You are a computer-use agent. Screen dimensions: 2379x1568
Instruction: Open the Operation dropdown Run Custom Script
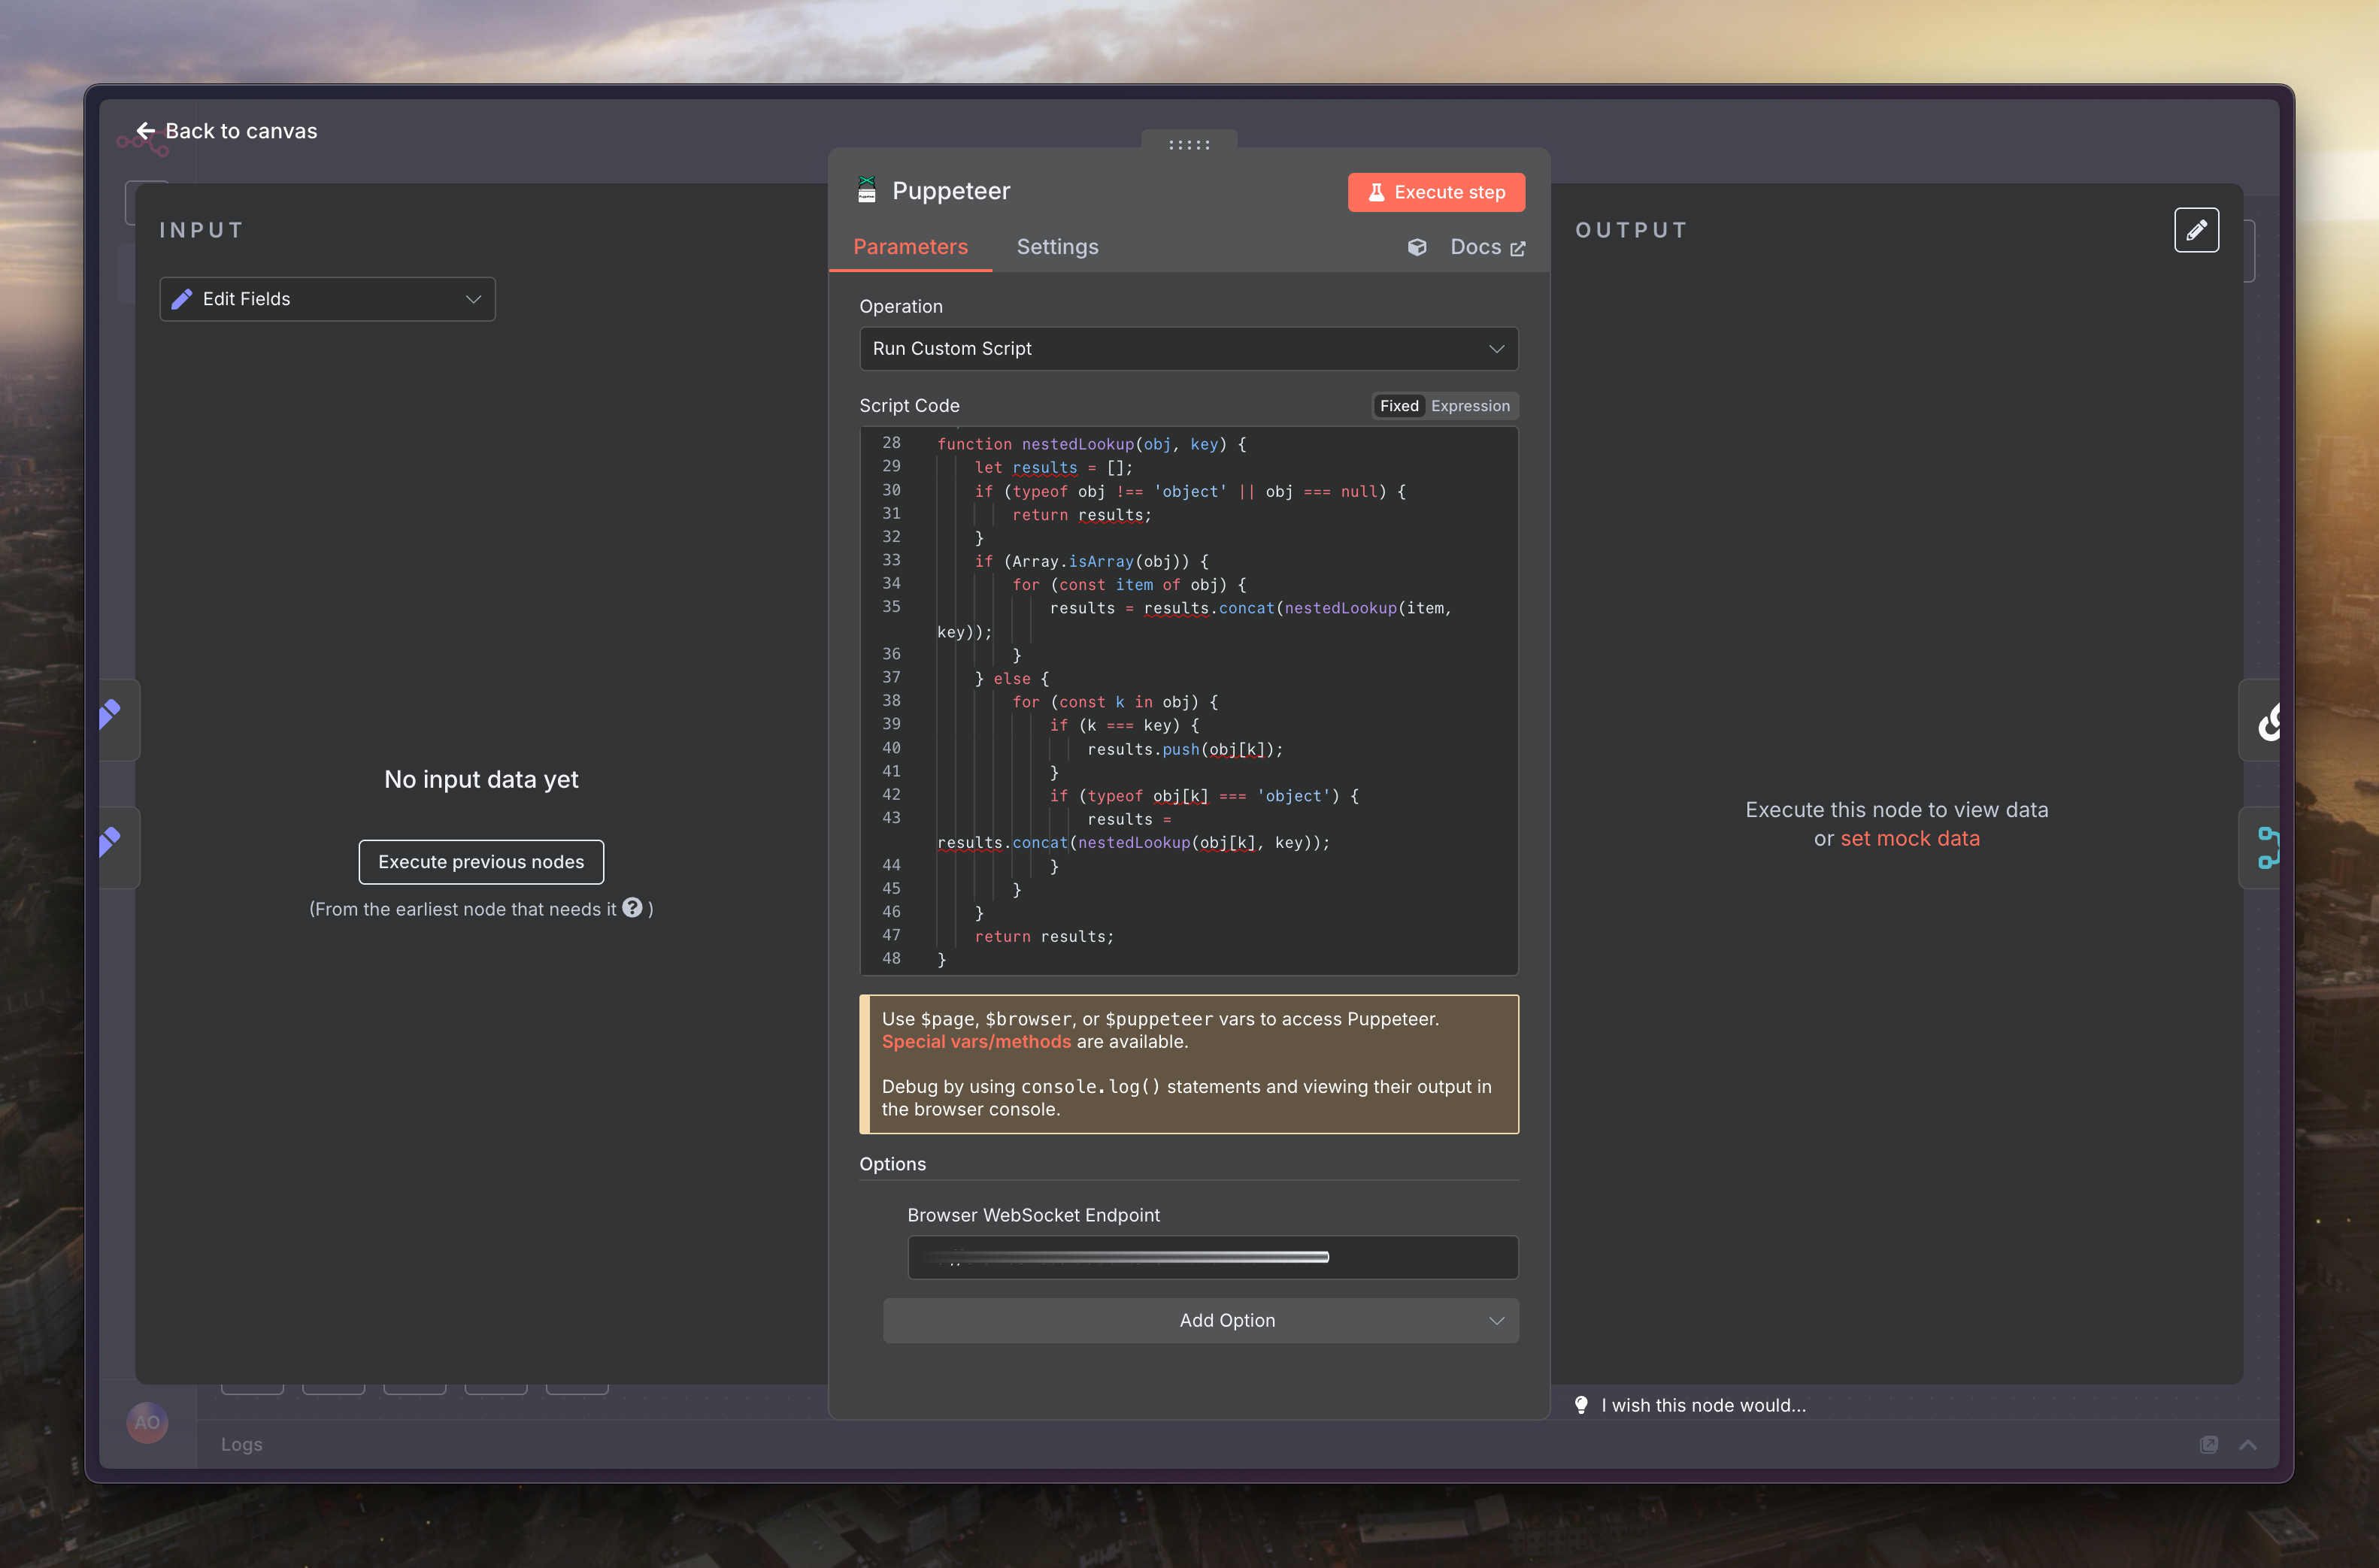point(1189,348)
